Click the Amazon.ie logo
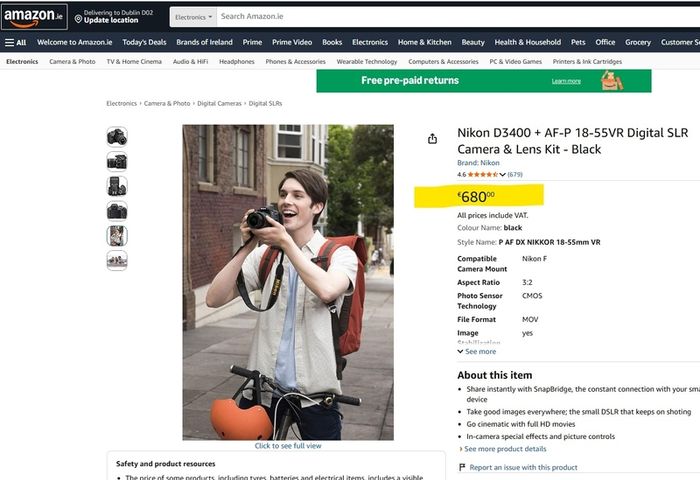This screenshot has width=700, height=480. [x=34, y=17]
